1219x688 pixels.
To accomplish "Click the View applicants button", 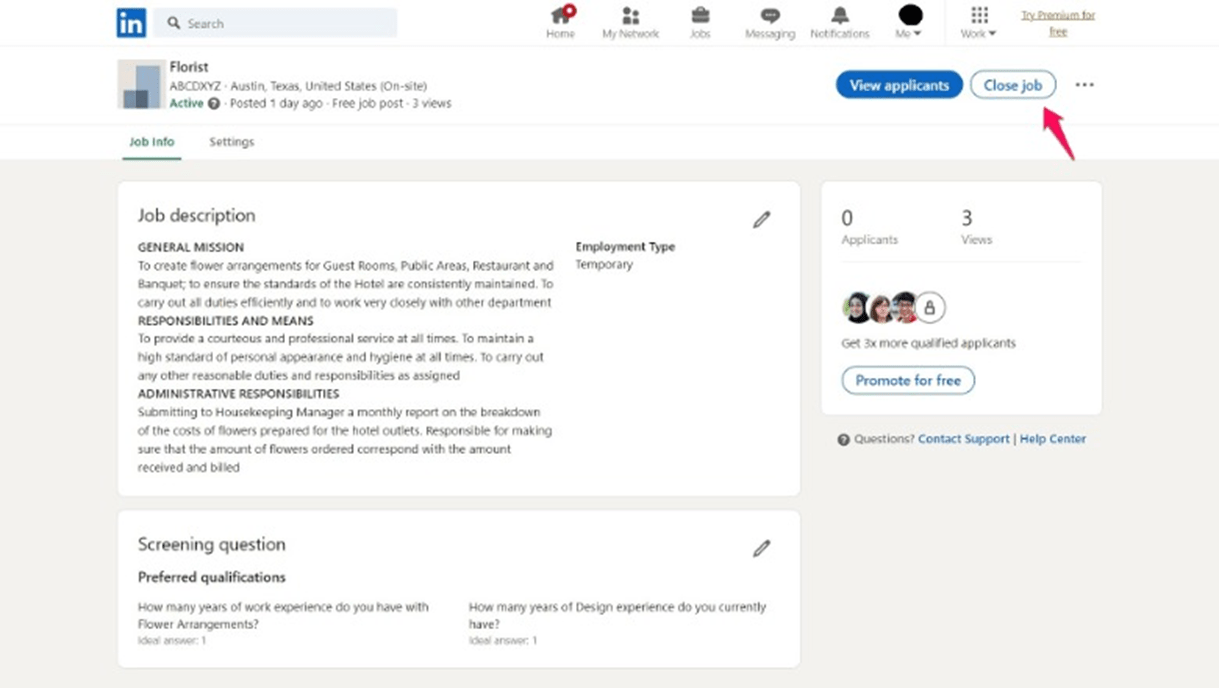I will pos(899,85).
